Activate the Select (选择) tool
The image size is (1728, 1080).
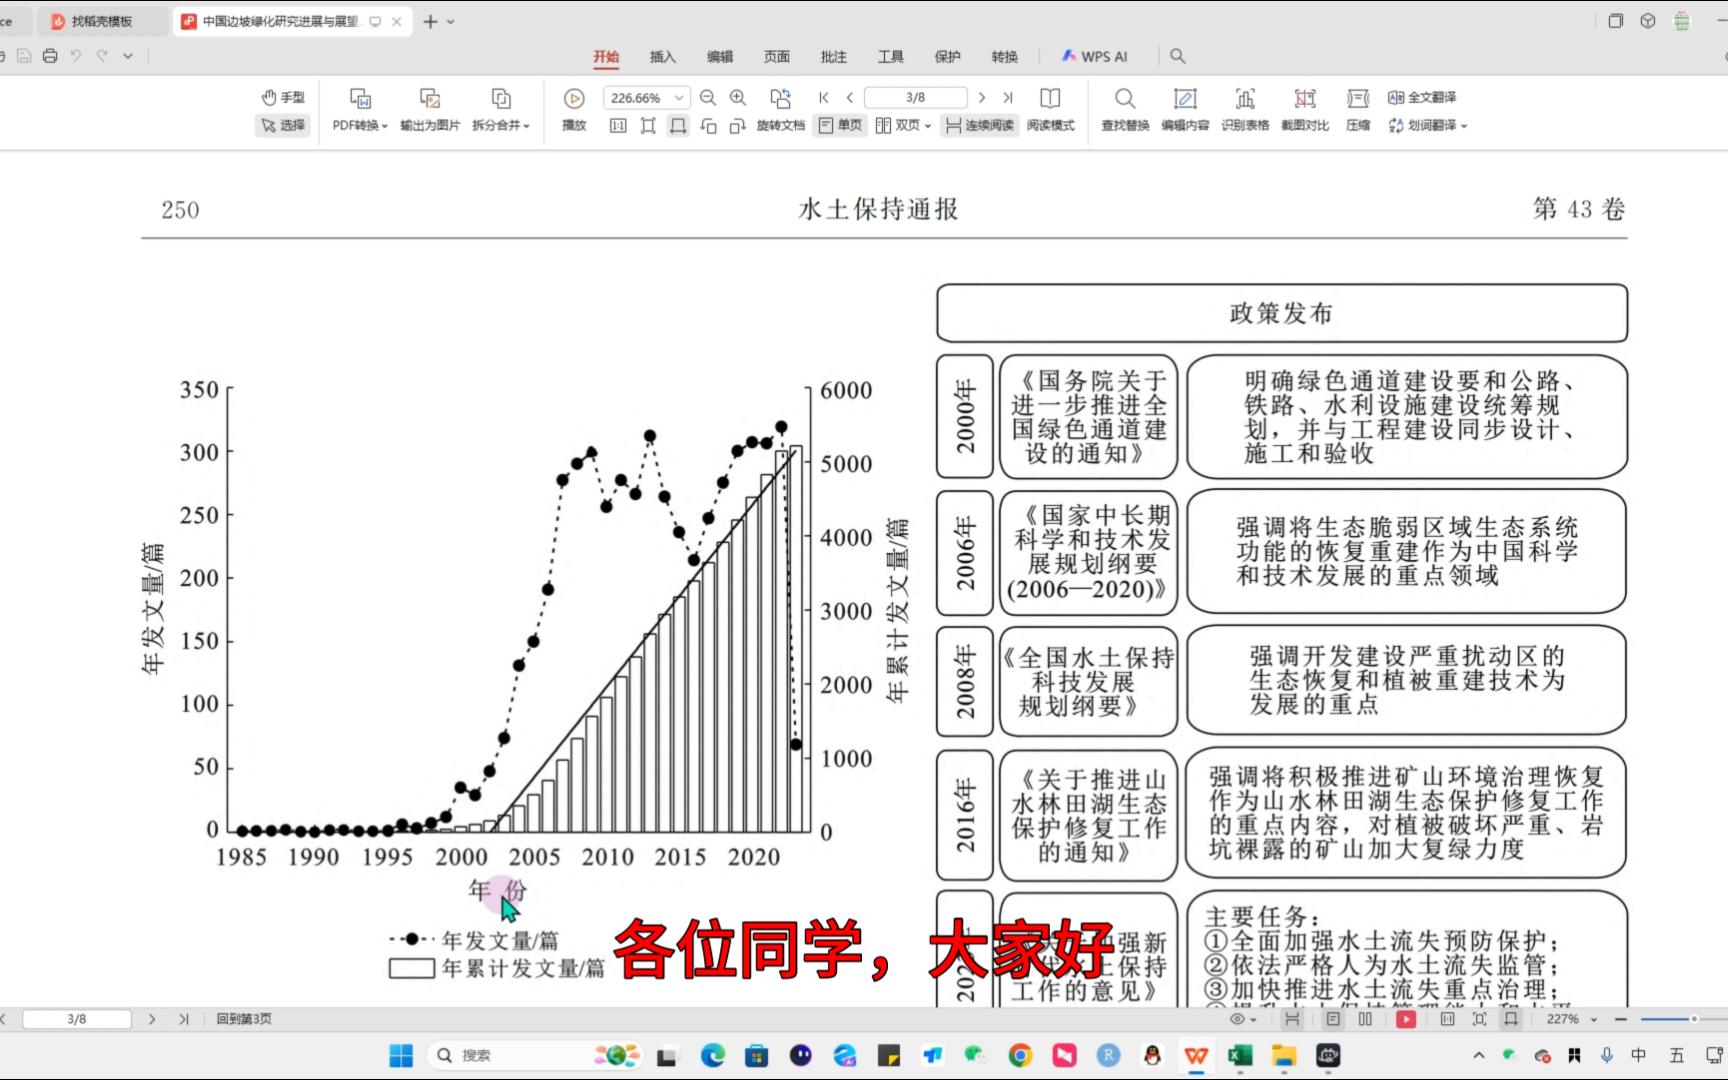[x=283, y=125]
